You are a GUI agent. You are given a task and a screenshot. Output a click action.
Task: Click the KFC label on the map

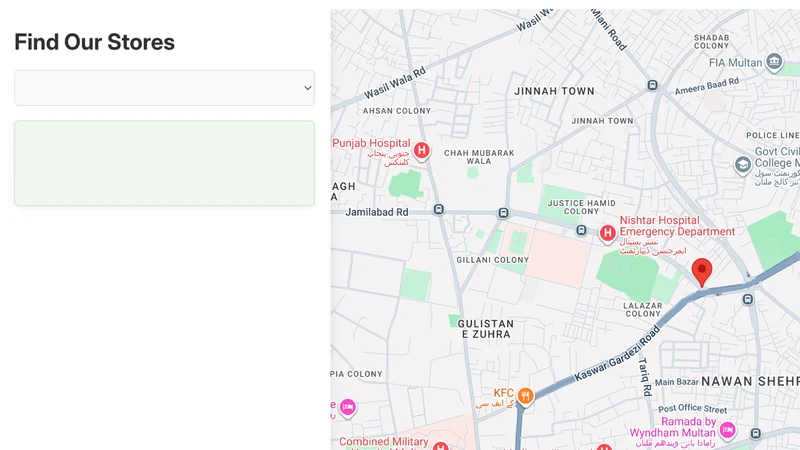[x=504, y=393]
